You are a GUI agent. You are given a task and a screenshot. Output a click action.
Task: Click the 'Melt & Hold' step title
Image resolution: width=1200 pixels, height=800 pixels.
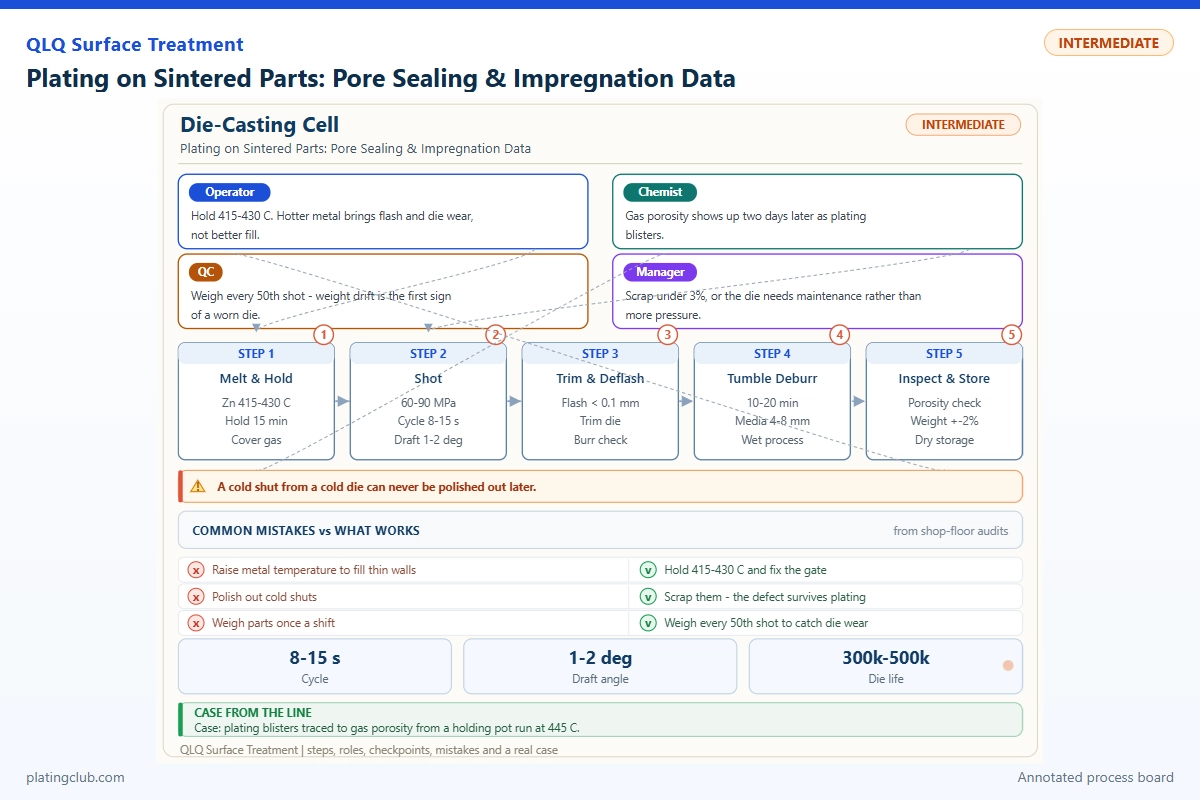tap(257, 379)
